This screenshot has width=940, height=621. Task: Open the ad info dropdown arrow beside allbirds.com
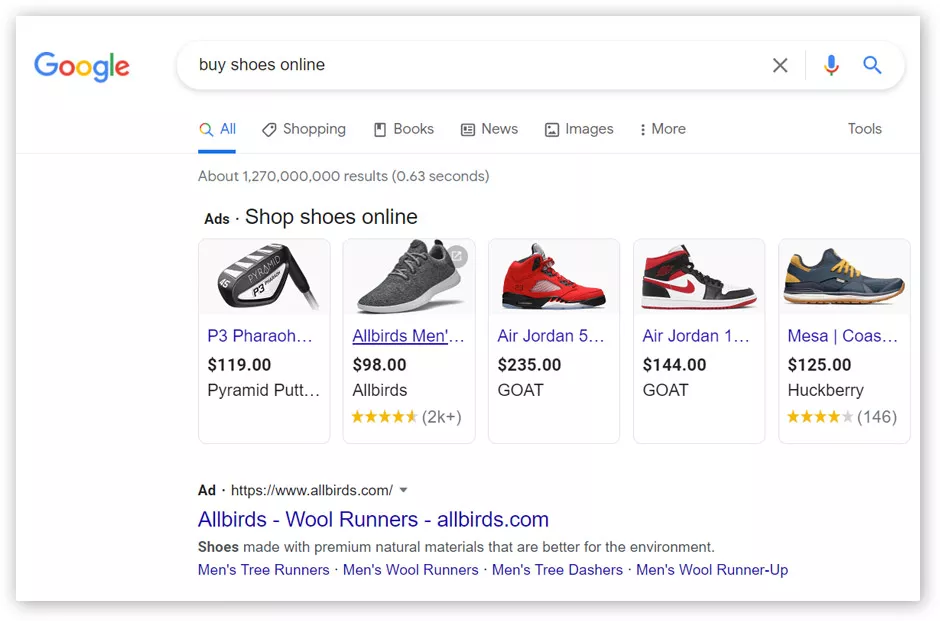(404, 490)
